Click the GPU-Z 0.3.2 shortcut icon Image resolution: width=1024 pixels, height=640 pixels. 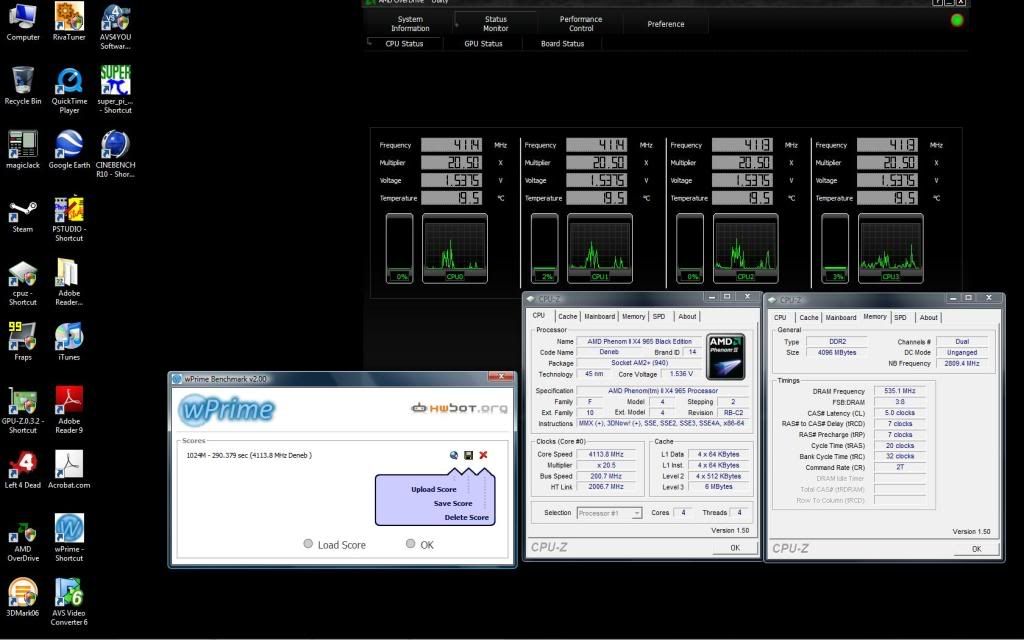click(x=23, y=410)
